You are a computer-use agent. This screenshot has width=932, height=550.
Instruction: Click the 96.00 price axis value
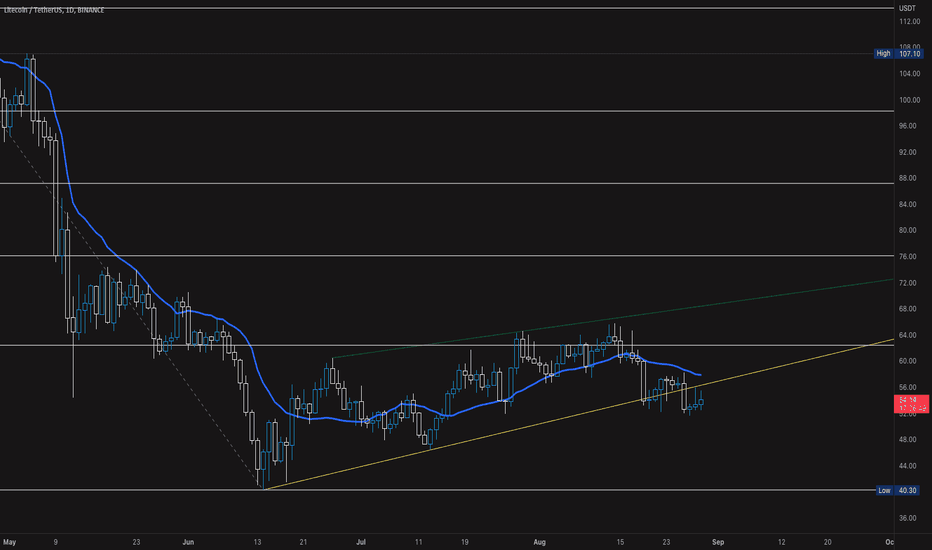click(908, 126)
